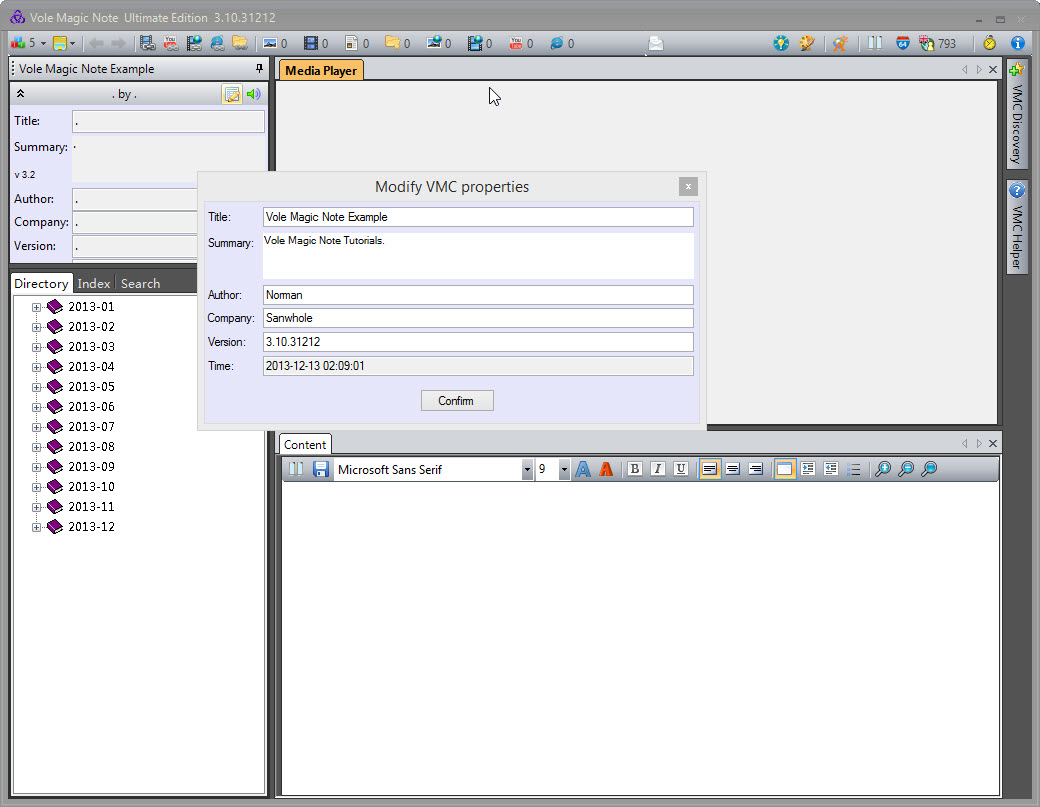Switch to the Search tab
Screen dimensions: 1040x807
click(x=140, y=283)
